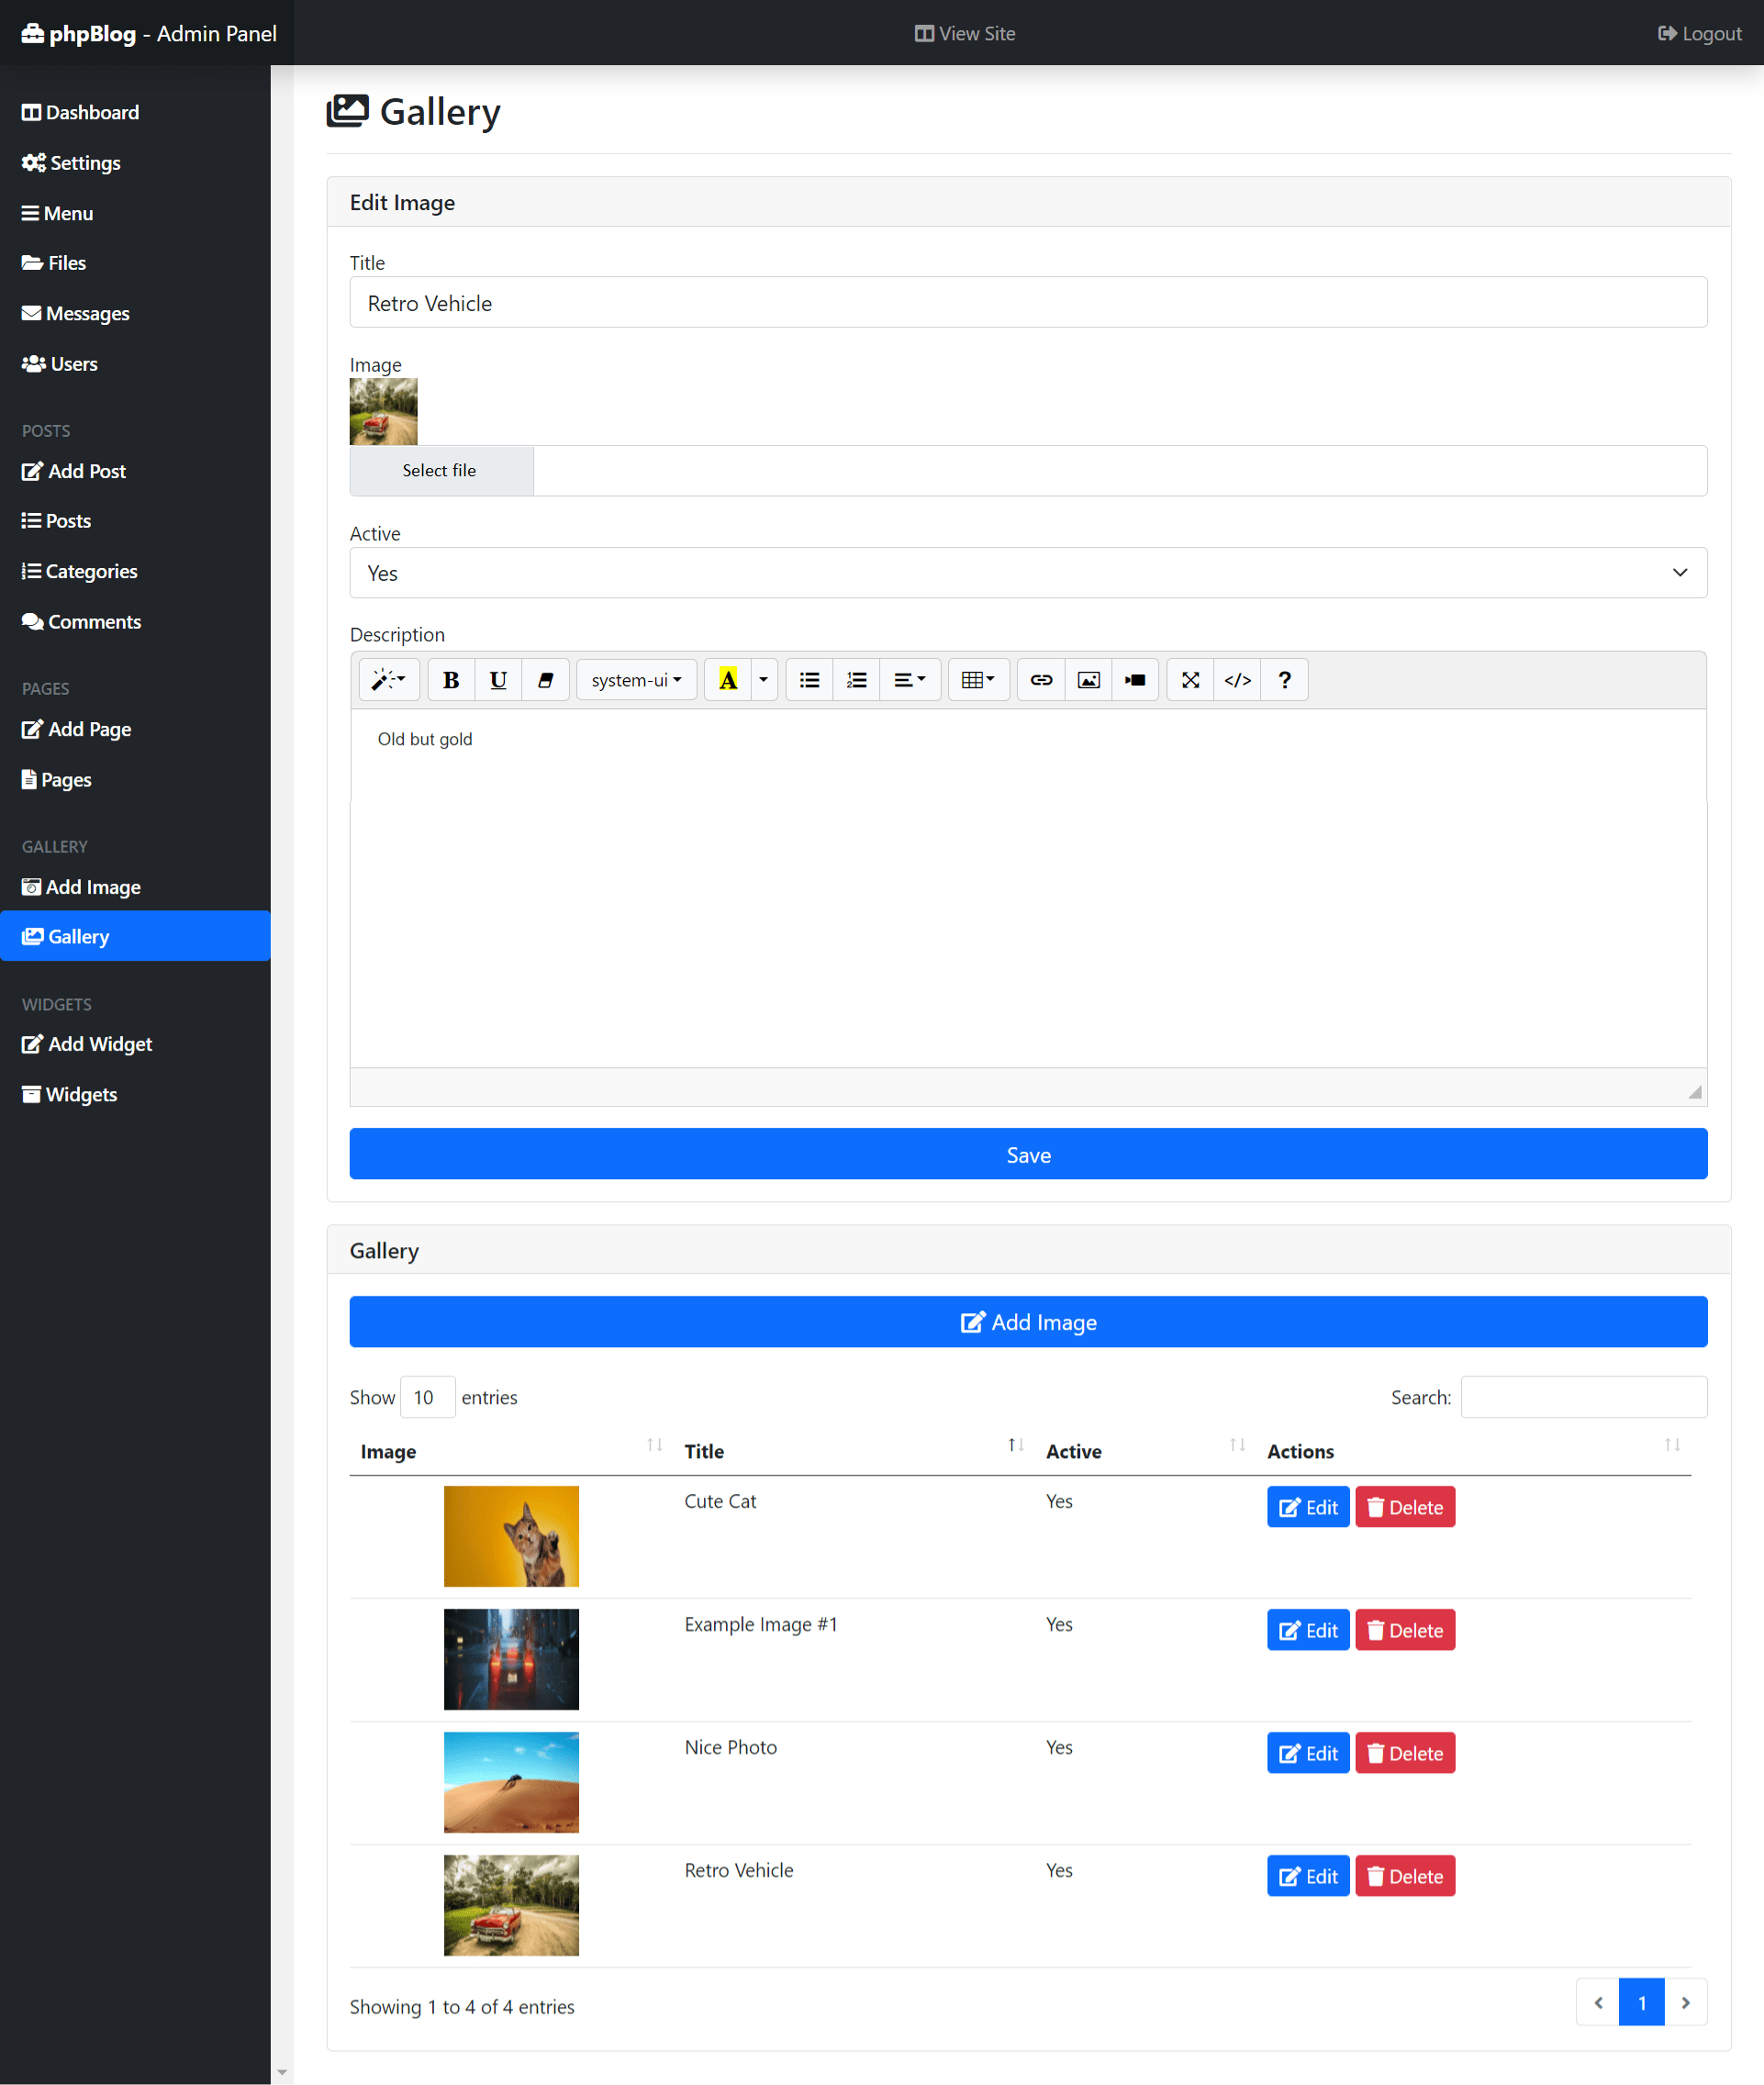1764x2085 pixels.
Task: Toggle underline formatting in description editor
Action: coord(498,680)
